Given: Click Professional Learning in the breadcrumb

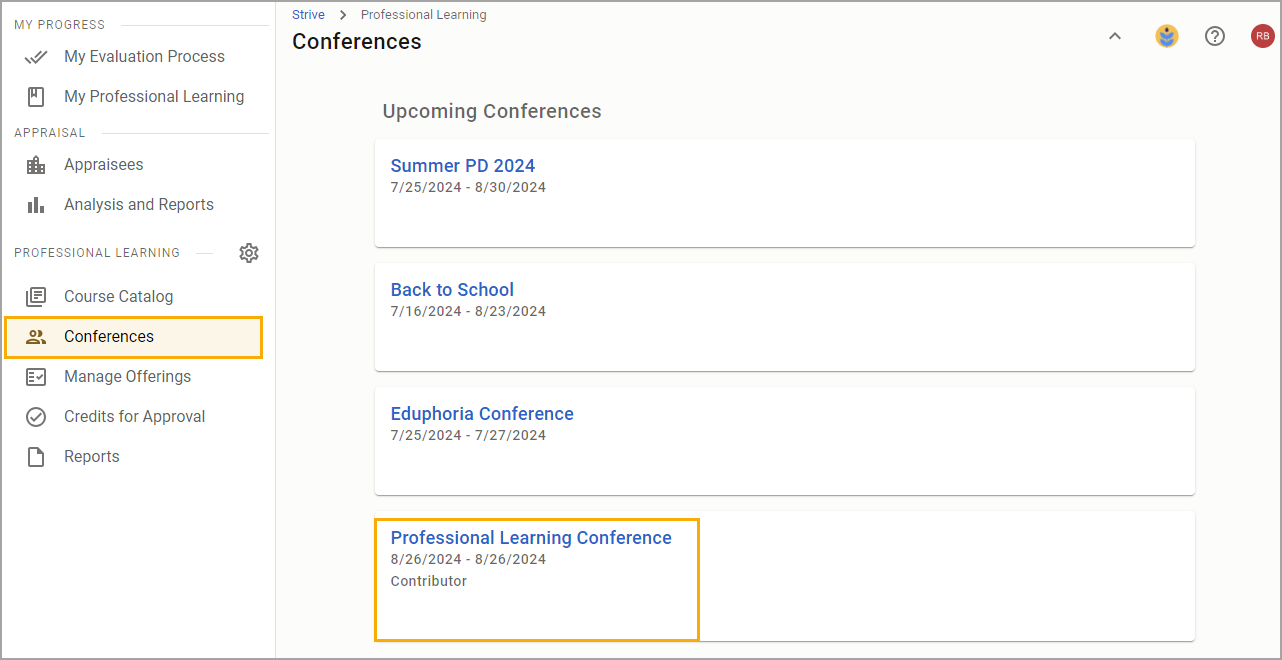Looking at the screenshot, I should point(424,15).
